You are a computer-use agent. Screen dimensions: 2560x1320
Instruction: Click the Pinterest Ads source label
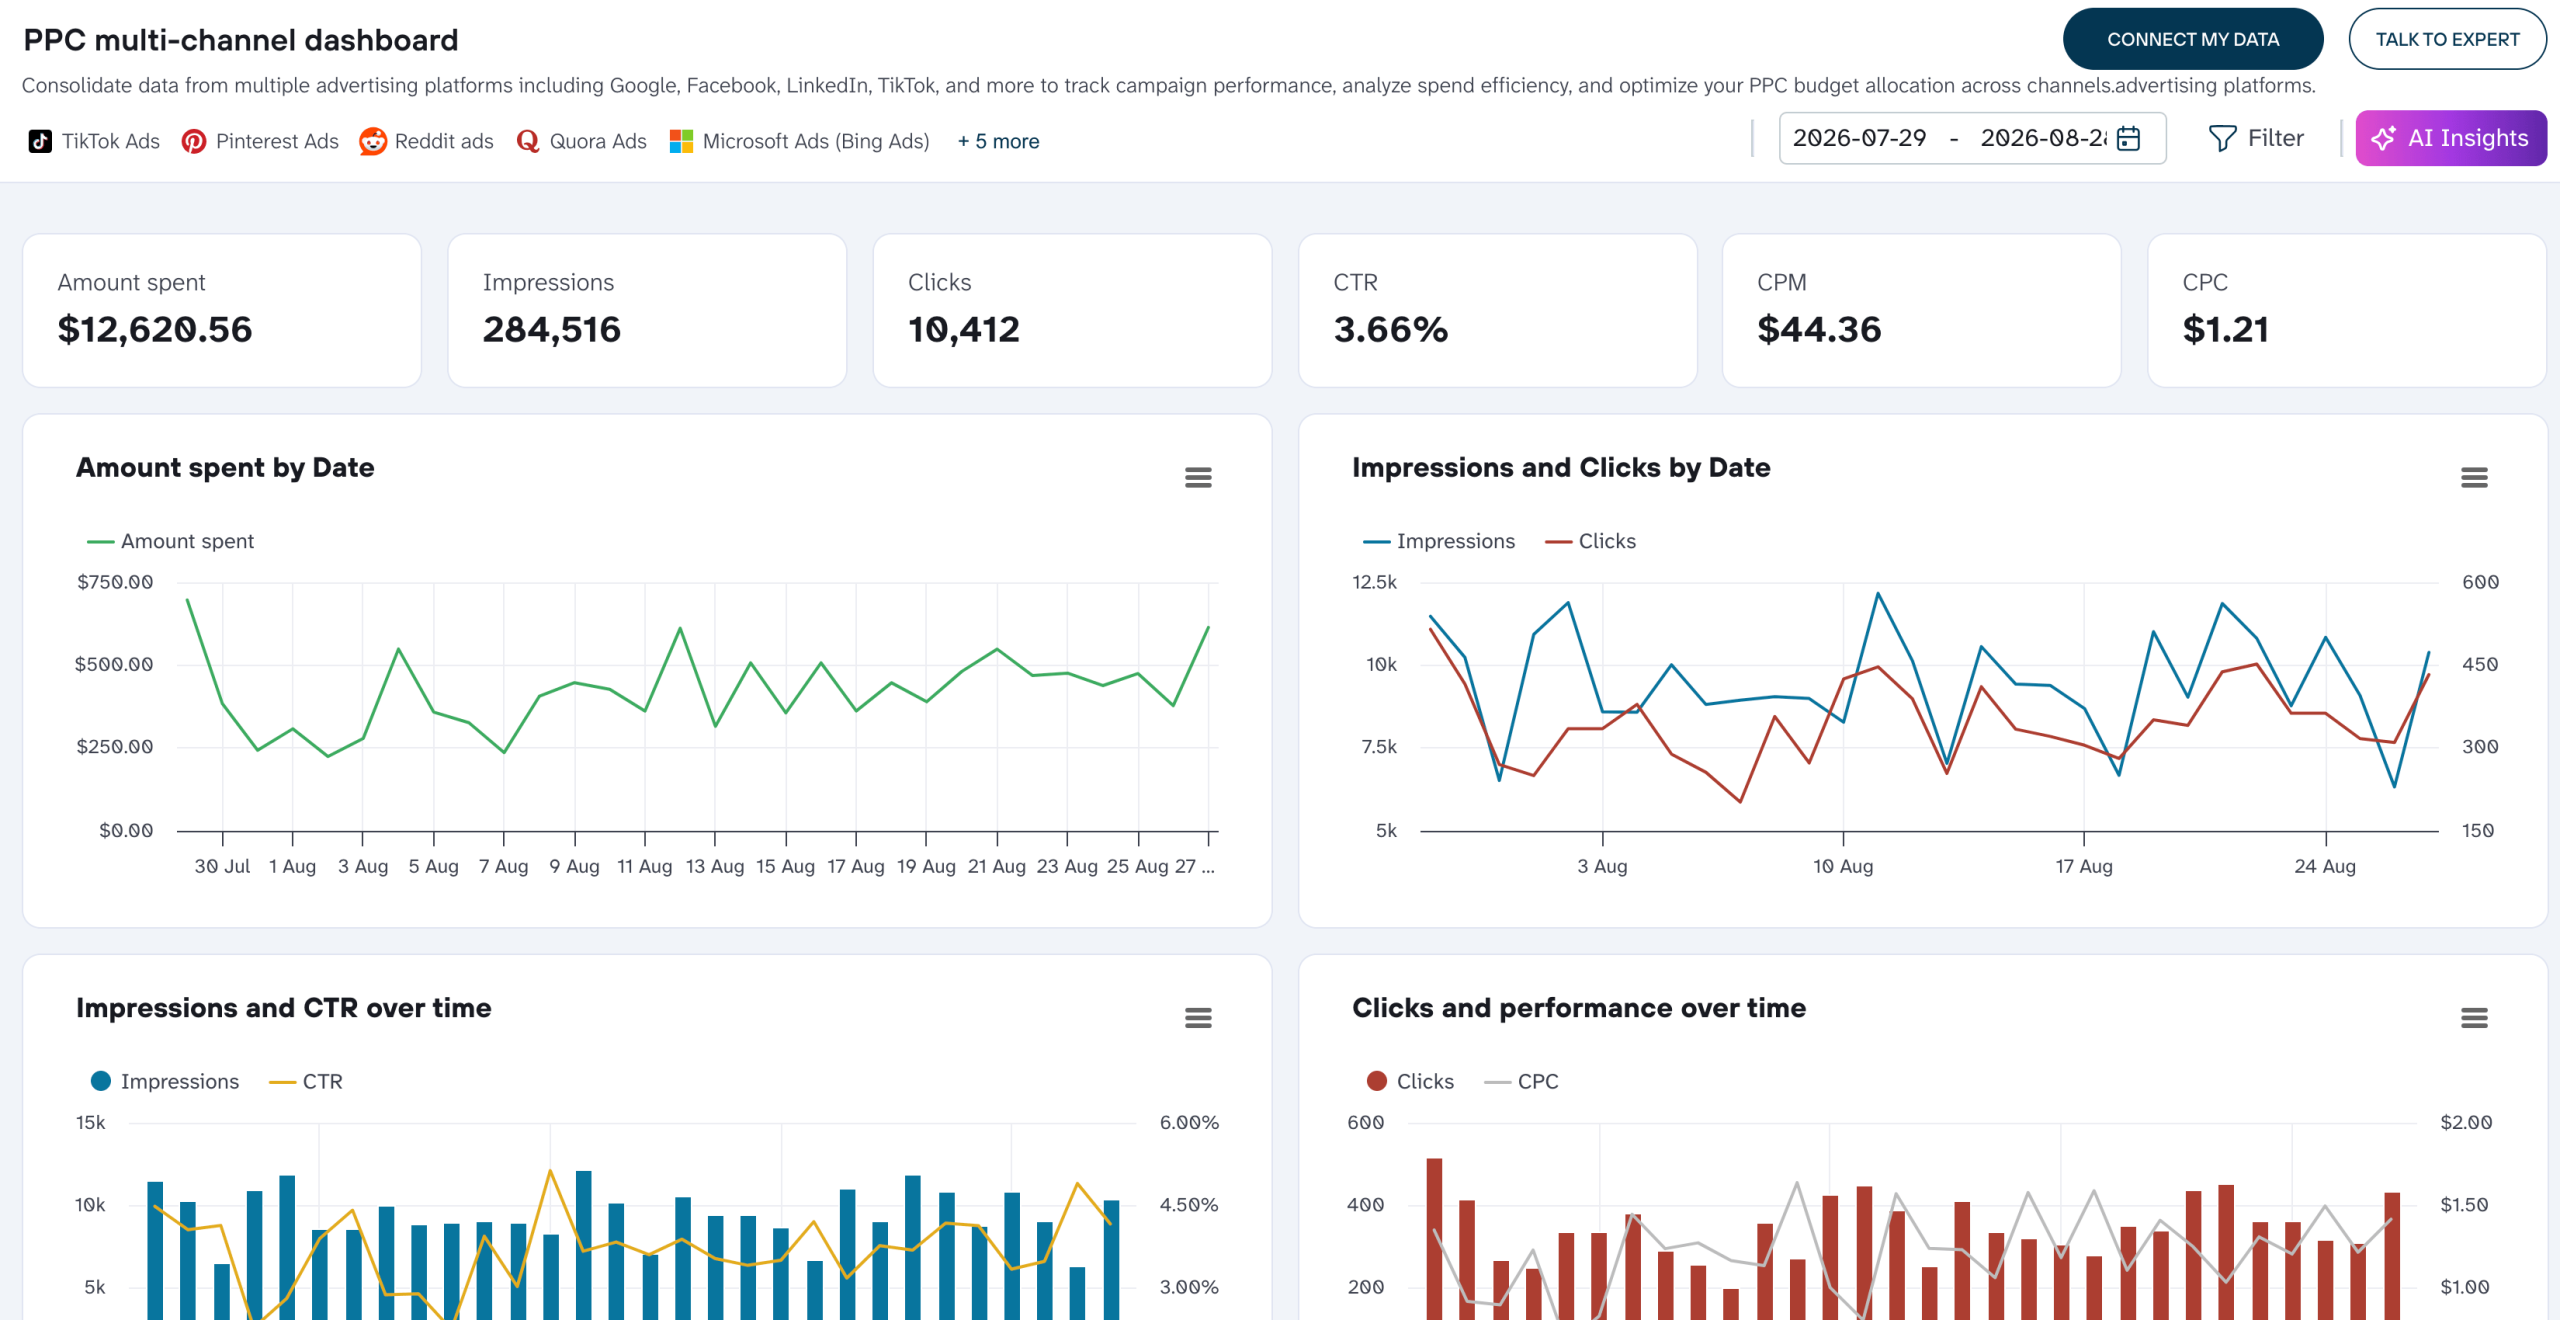click(x=277, y=141)
